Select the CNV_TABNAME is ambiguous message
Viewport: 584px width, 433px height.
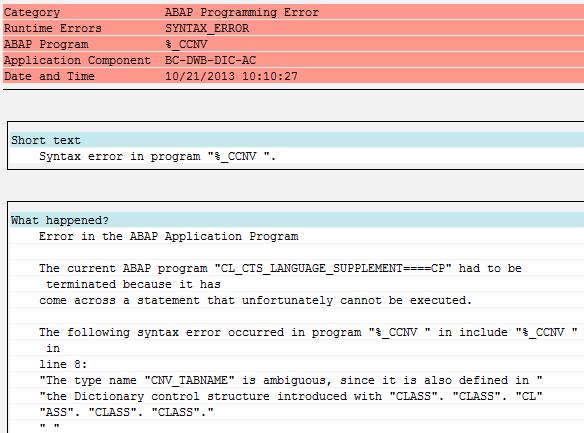[x=291, y=381]
